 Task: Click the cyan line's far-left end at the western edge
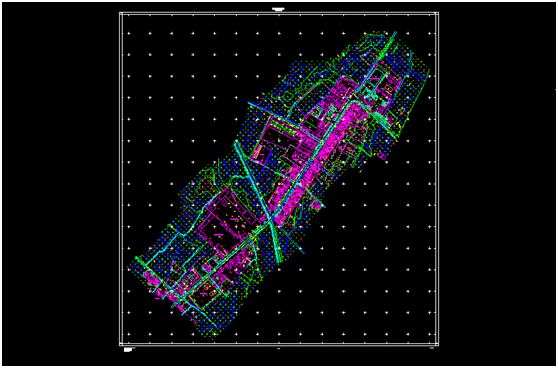[x=136, y=257]
